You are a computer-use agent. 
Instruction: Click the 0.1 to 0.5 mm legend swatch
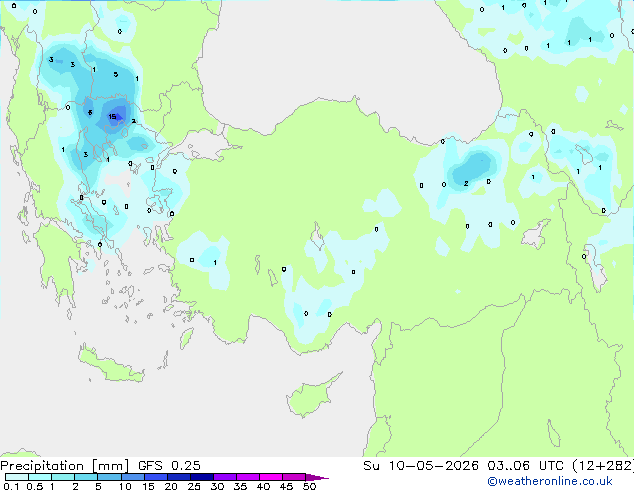point(17,477)
